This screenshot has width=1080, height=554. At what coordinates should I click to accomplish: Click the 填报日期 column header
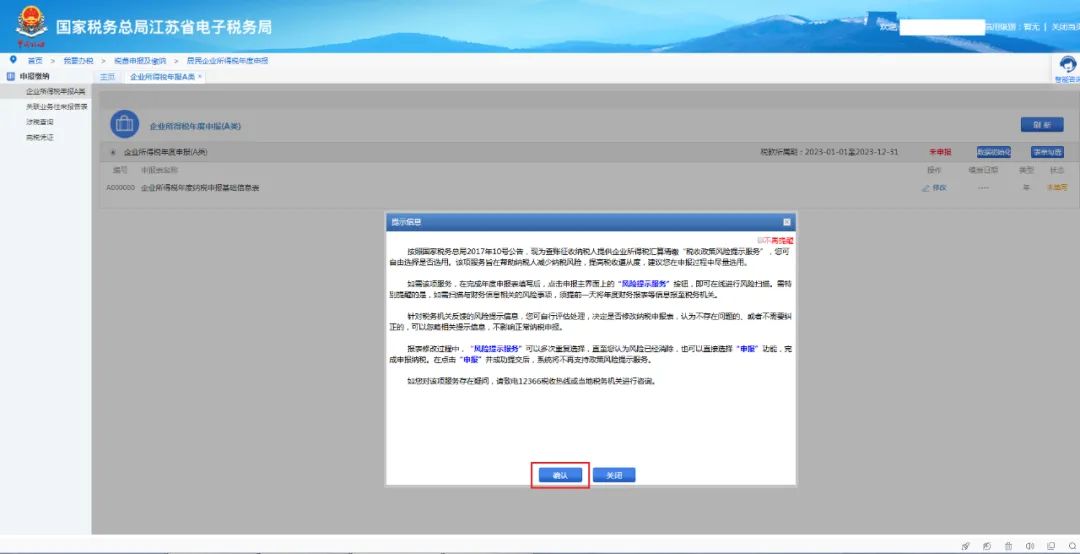click(x=982, y=170)
